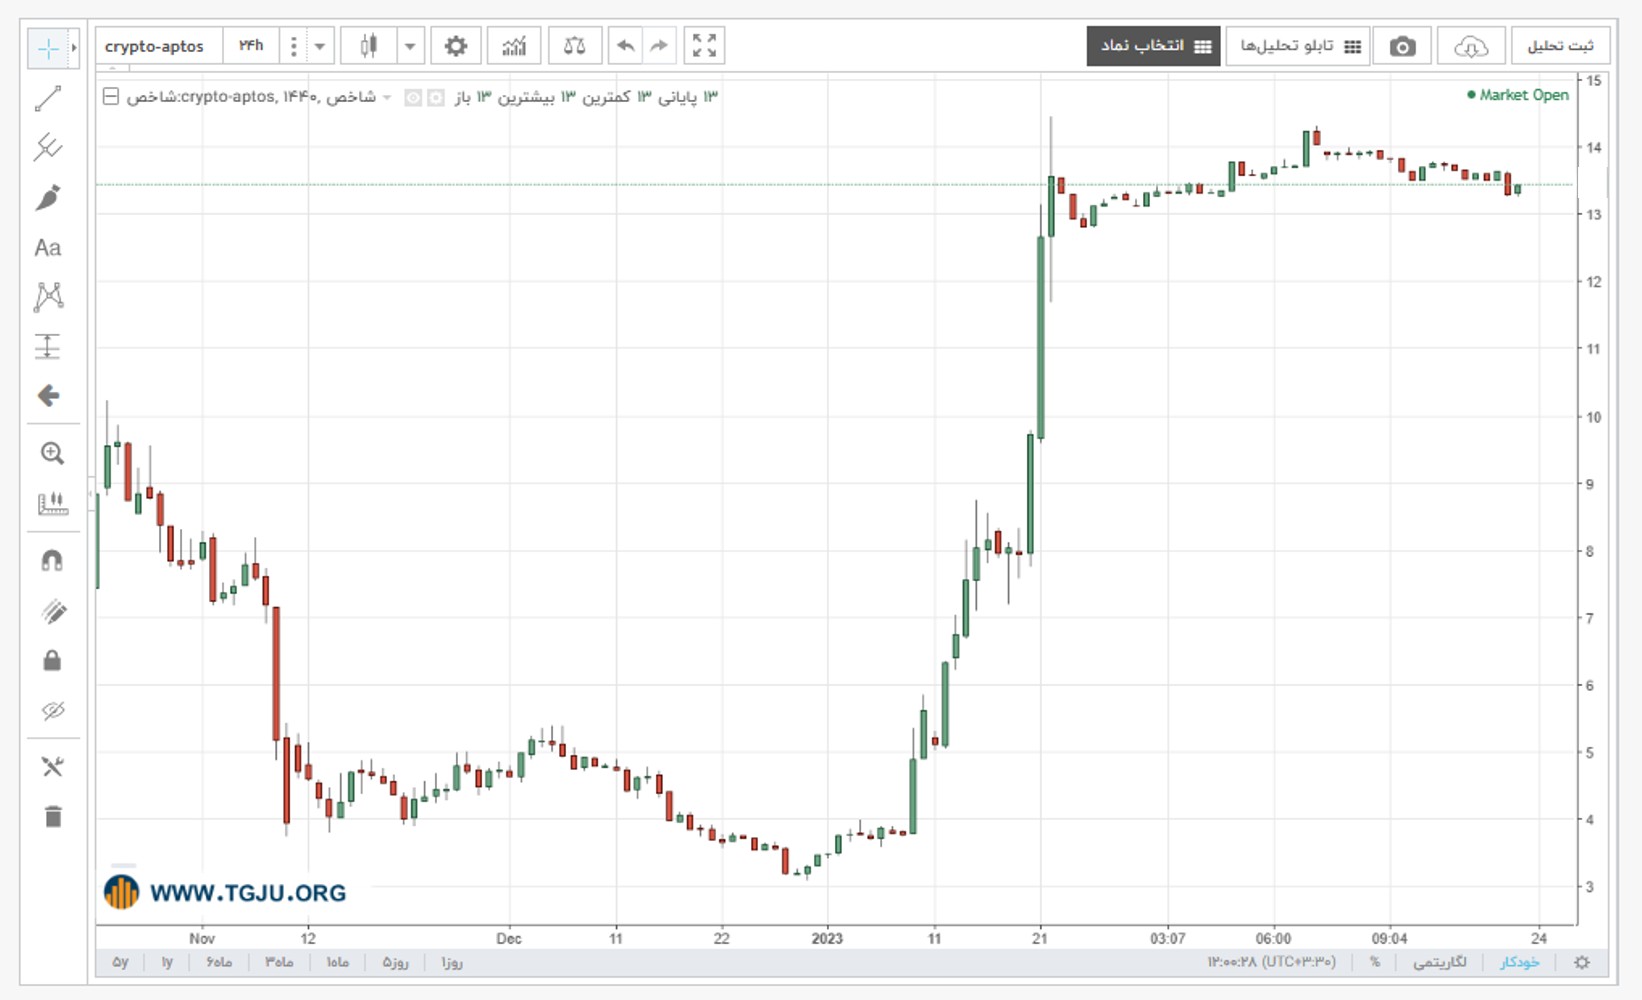Toggle hide all drawings eye icon
This screenshot has height=1000, width=1642.
click(52, 710)
